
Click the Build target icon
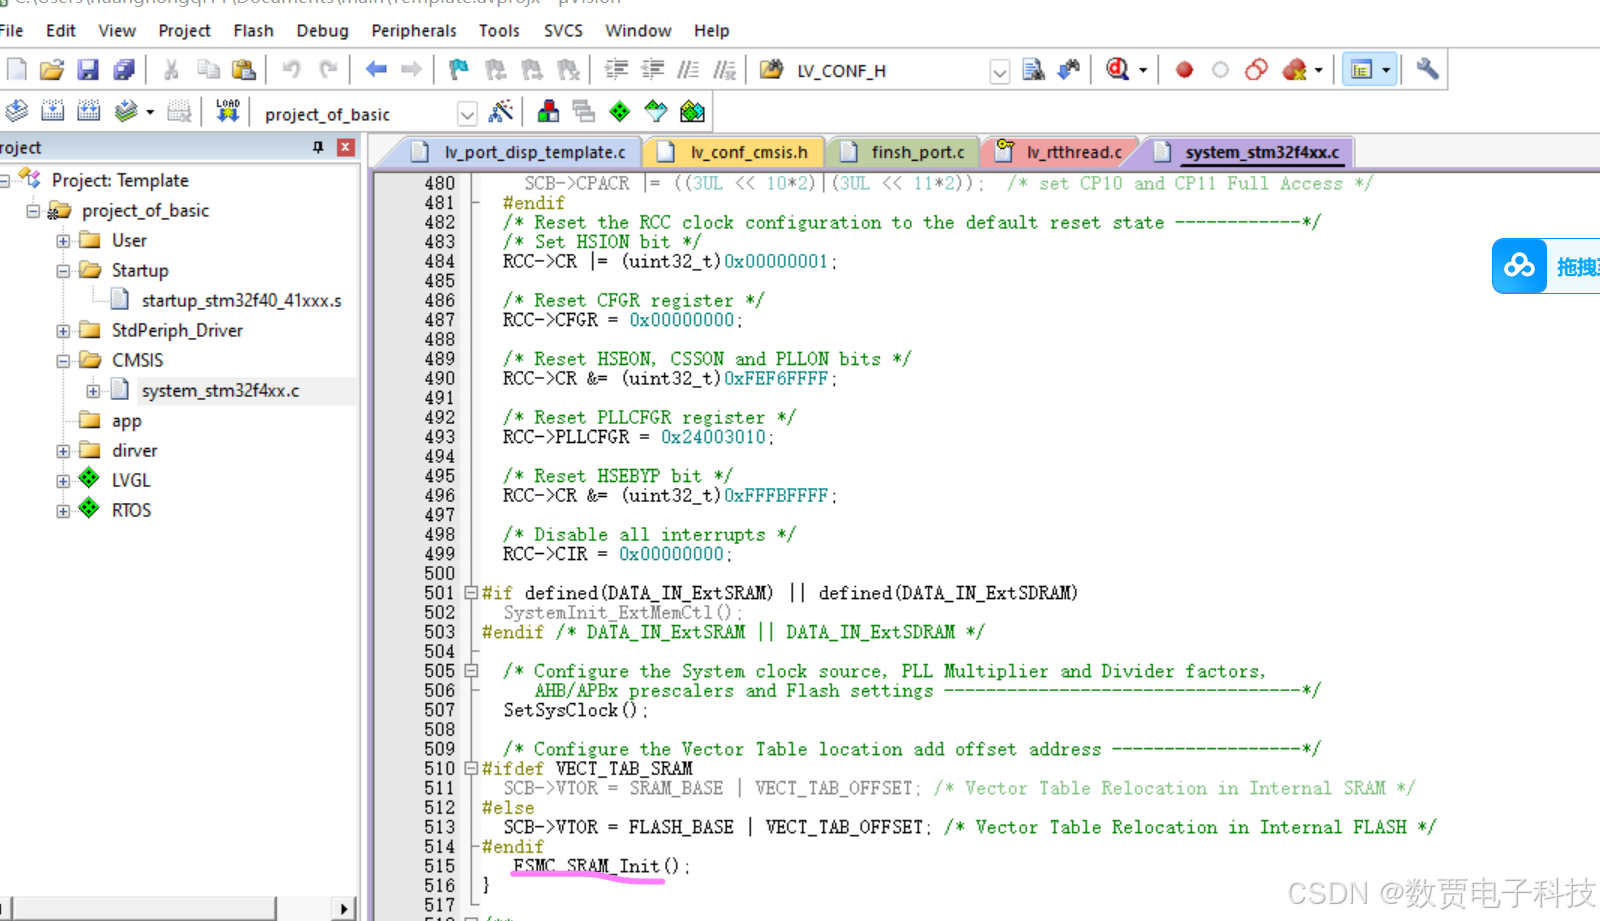53,111
